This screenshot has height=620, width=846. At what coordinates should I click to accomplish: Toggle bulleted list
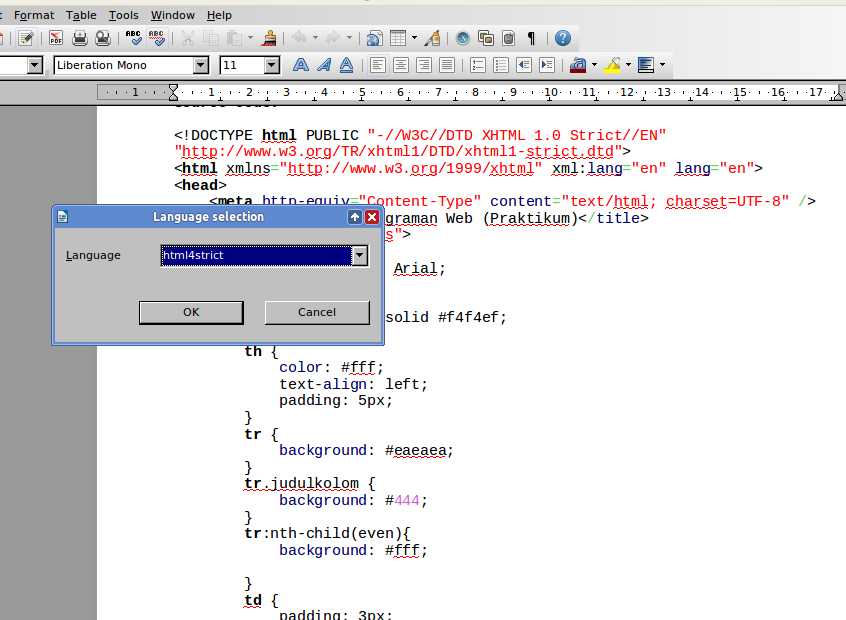(x=501, y=65)
